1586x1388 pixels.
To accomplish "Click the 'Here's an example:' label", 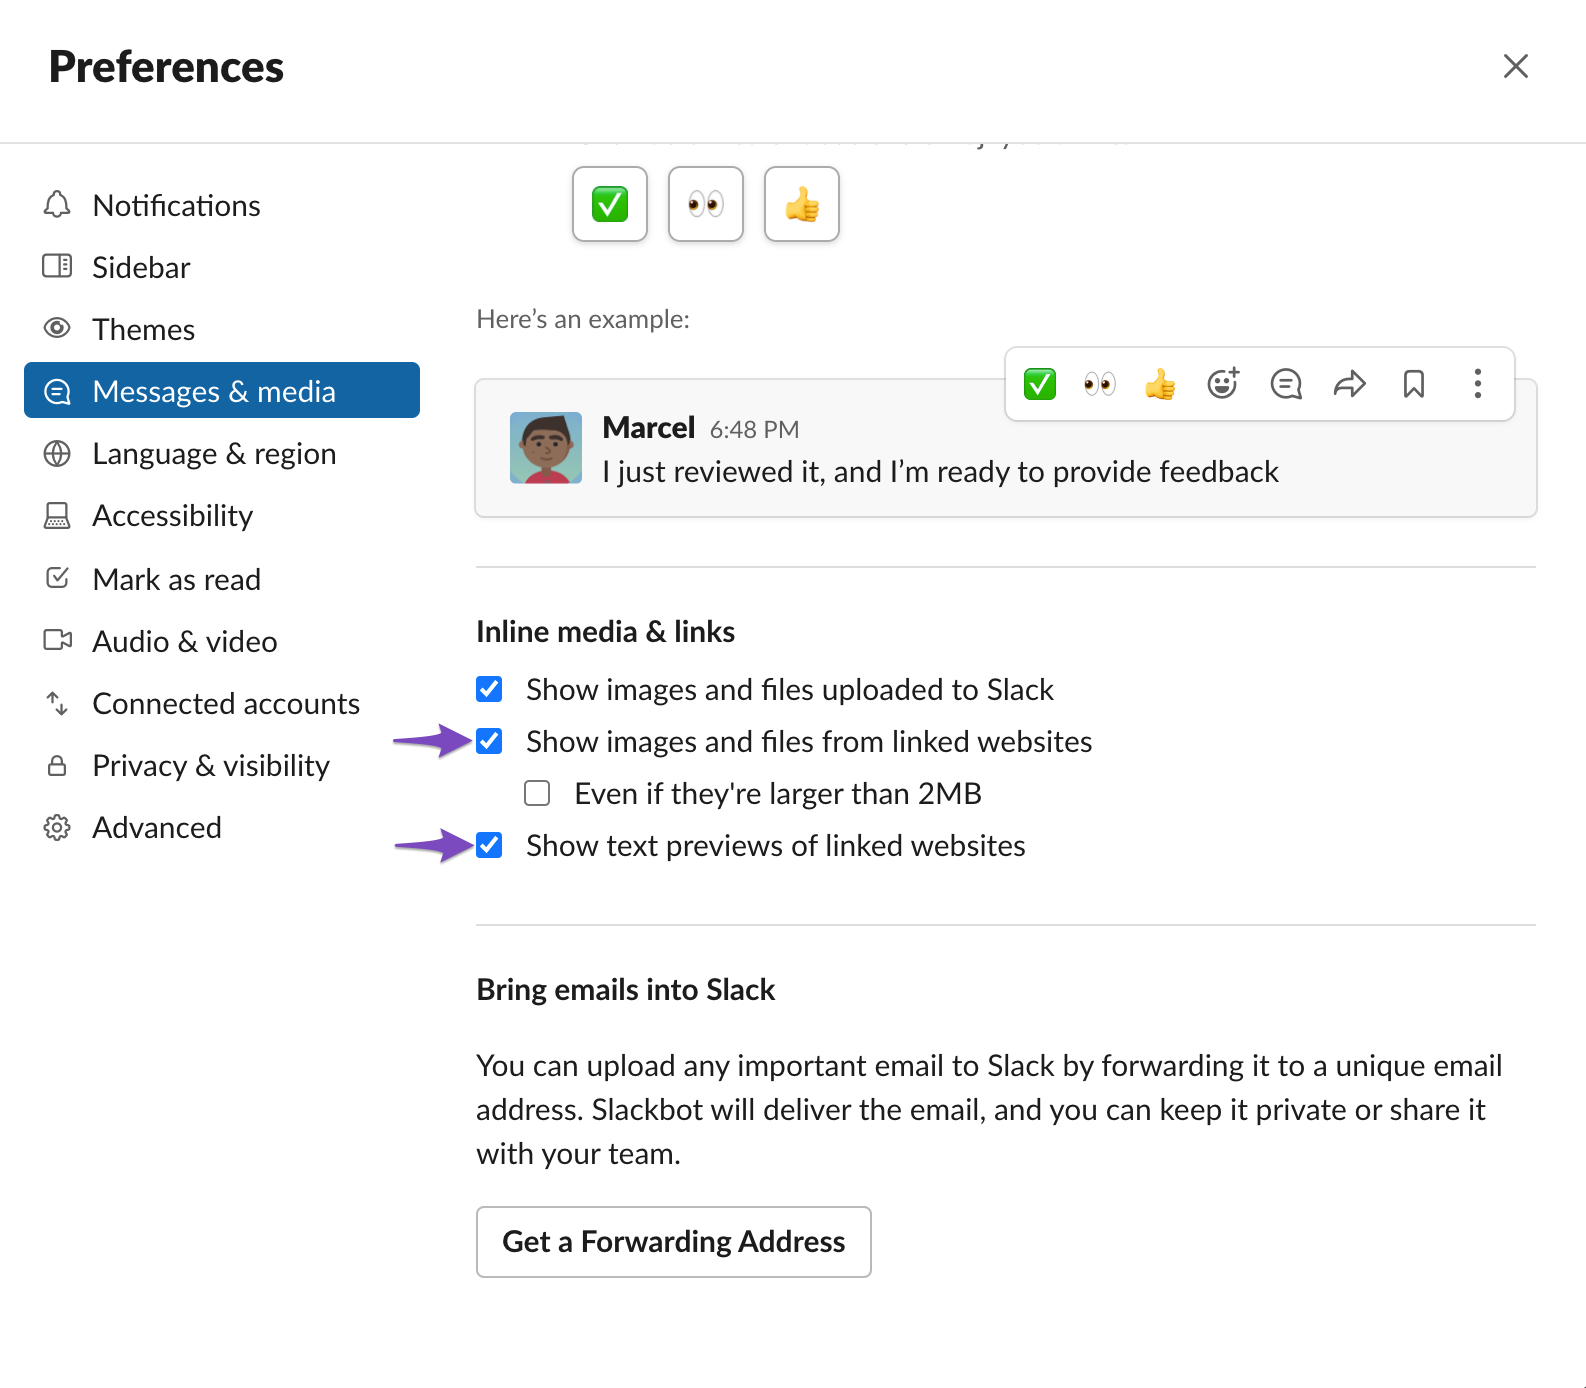I will 583,319.
